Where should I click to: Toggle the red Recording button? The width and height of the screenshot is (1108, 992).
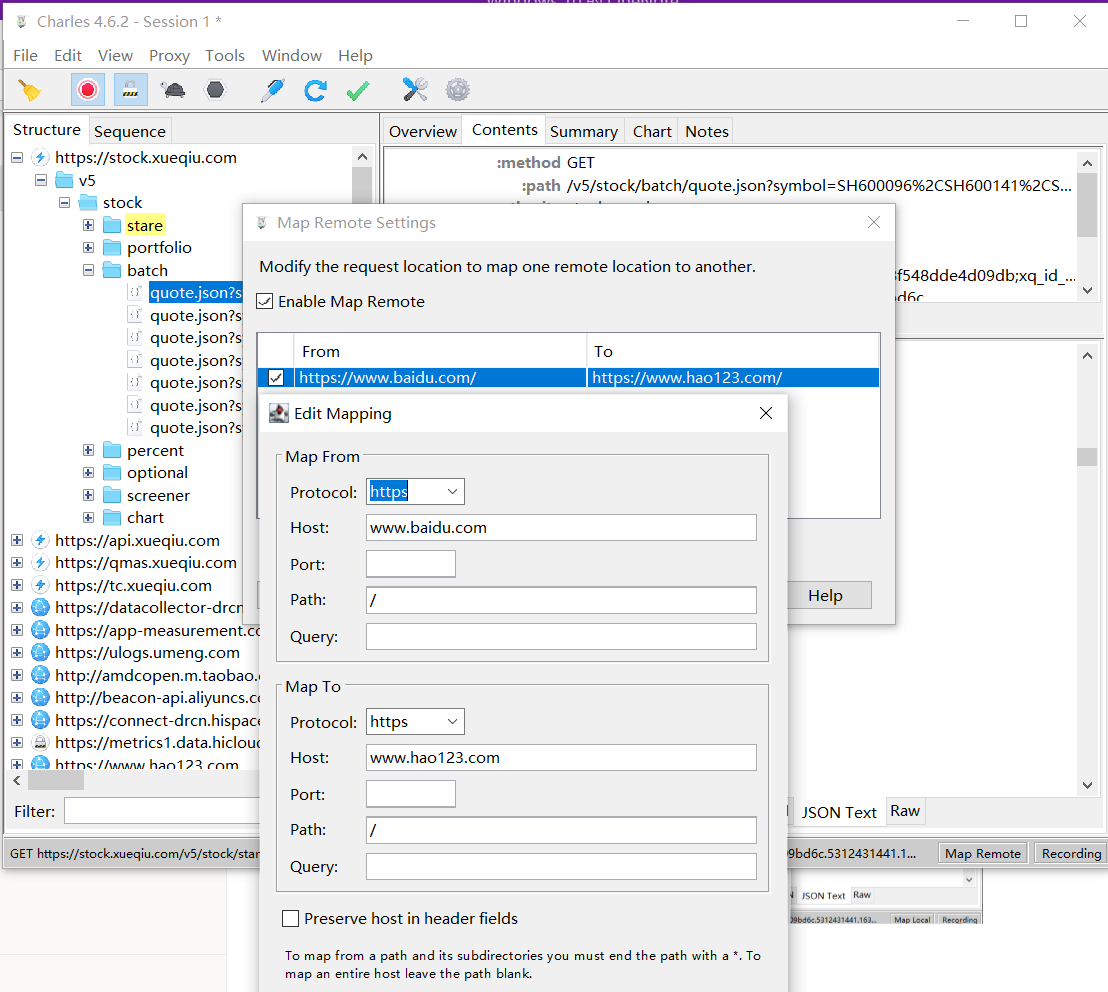88,90
